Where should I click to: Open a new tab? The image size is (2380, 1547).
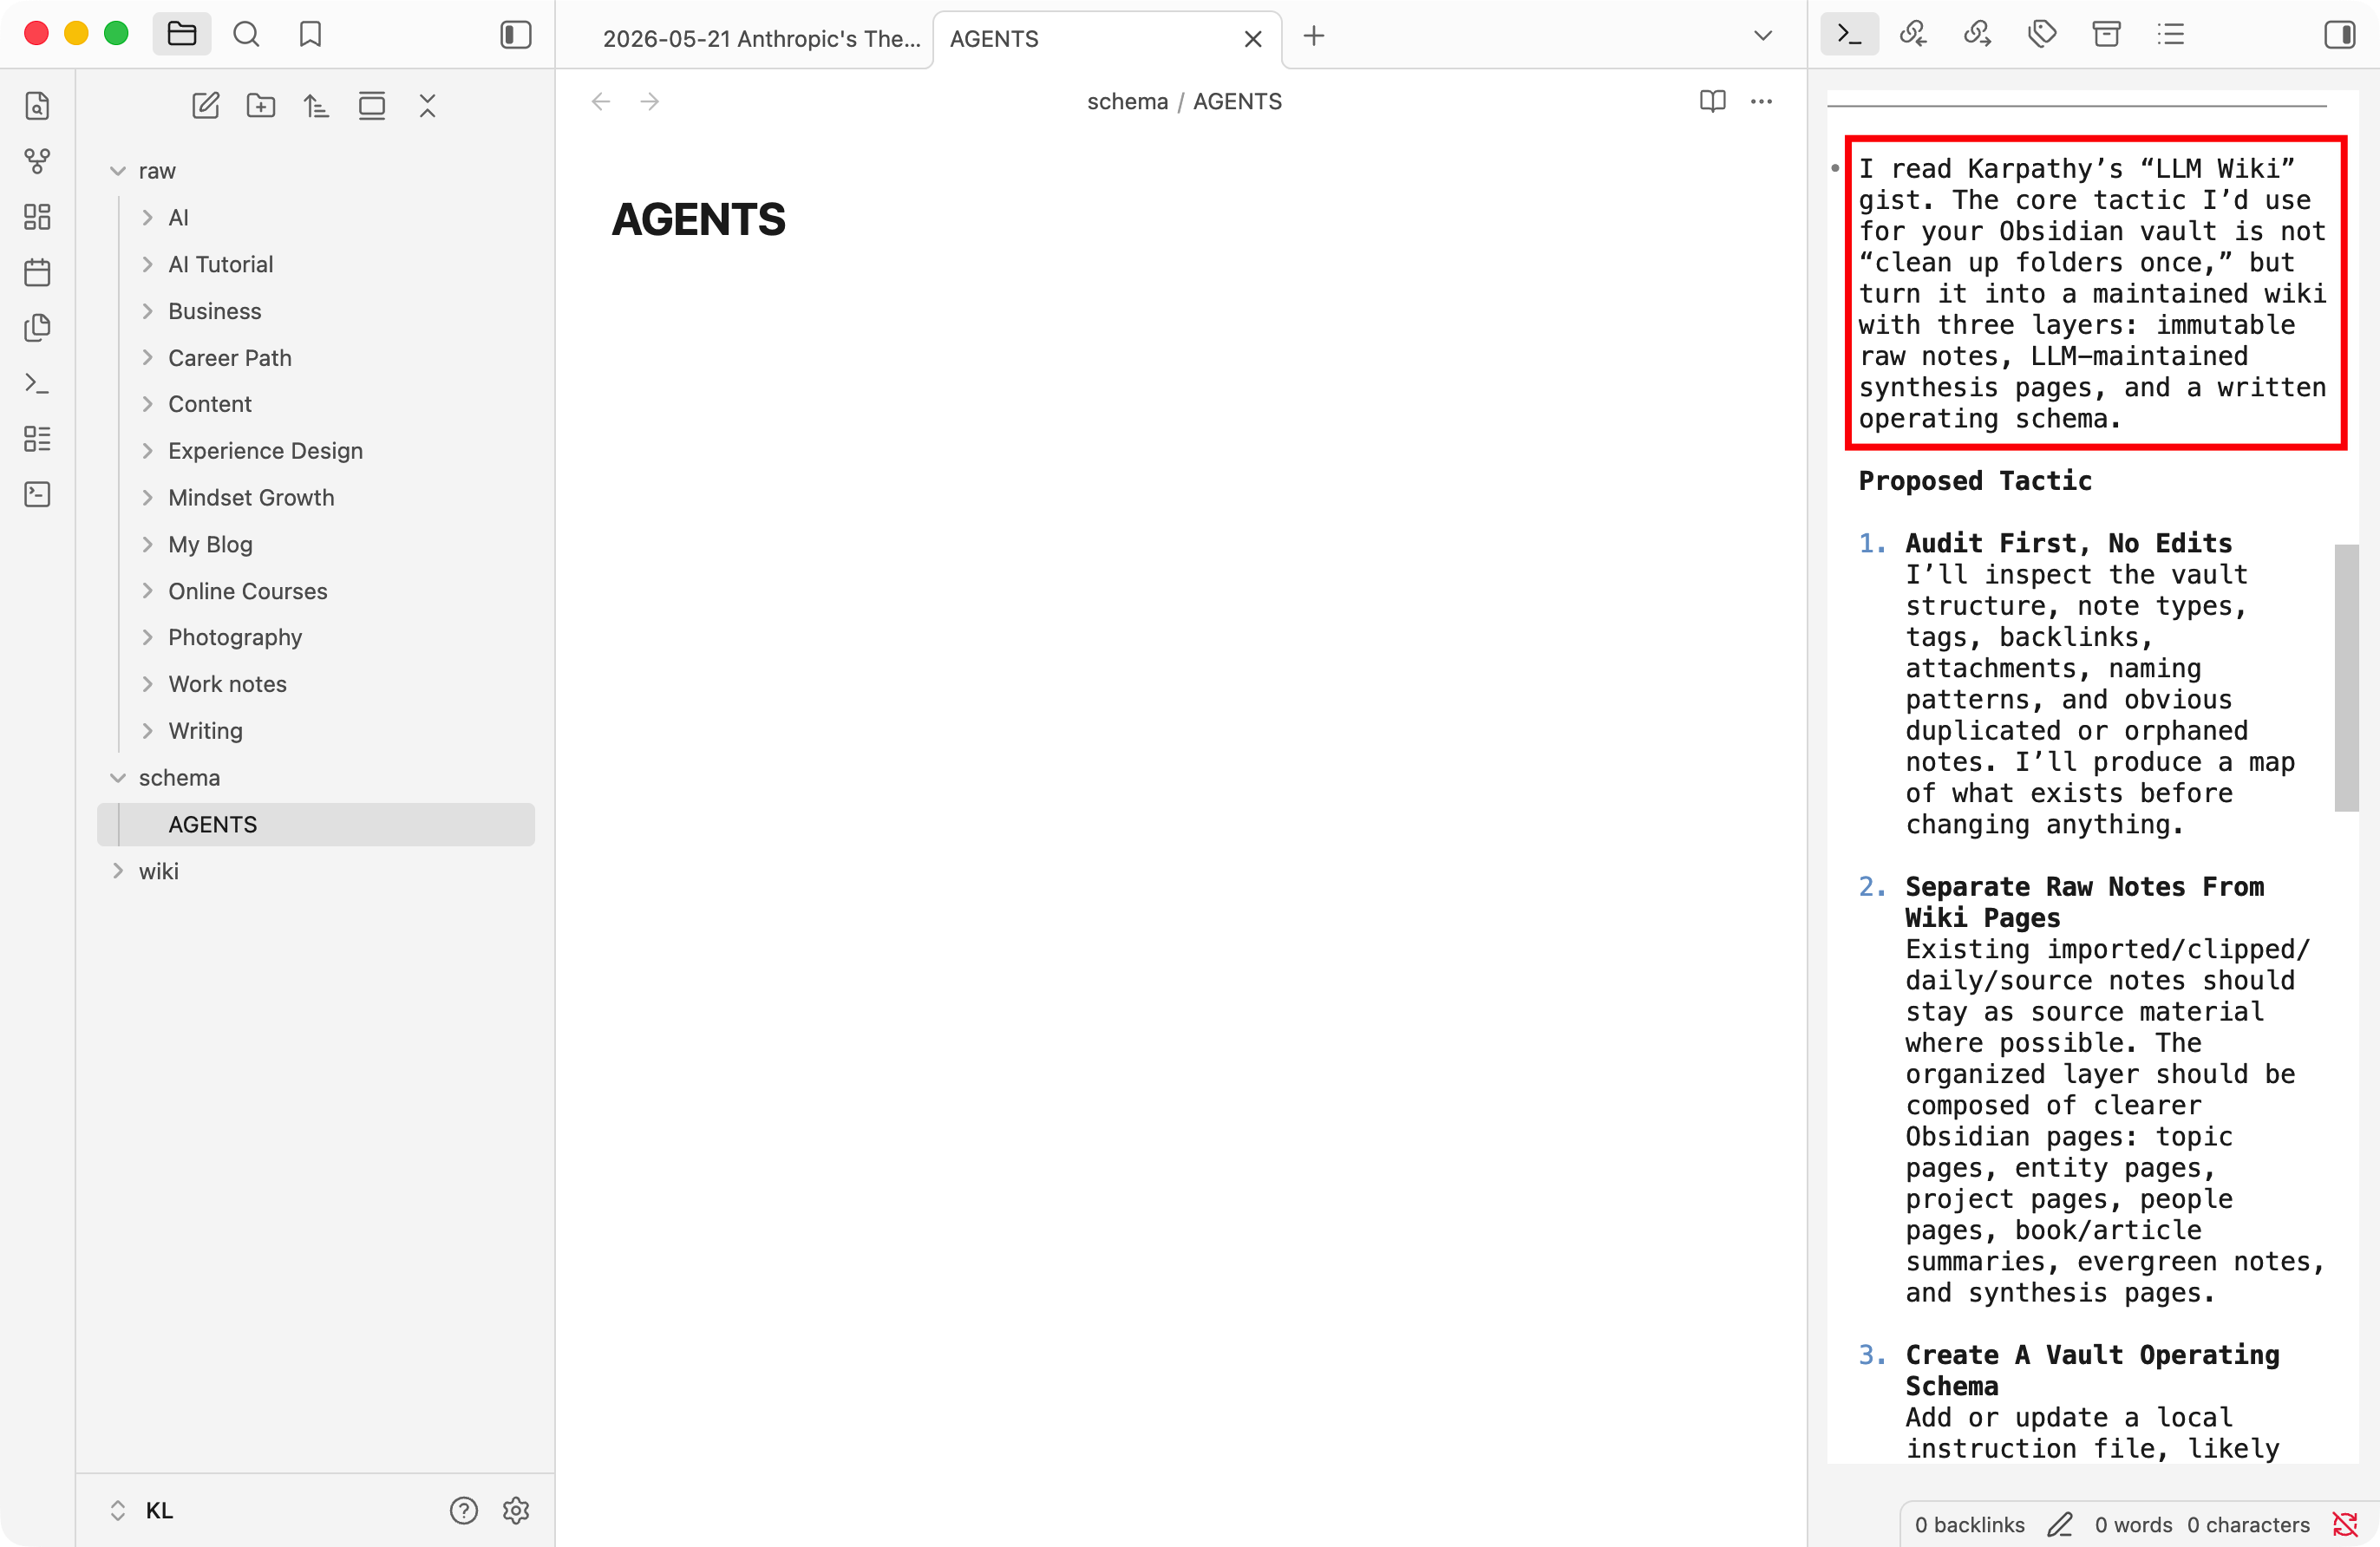click(x=1314, y=36)
